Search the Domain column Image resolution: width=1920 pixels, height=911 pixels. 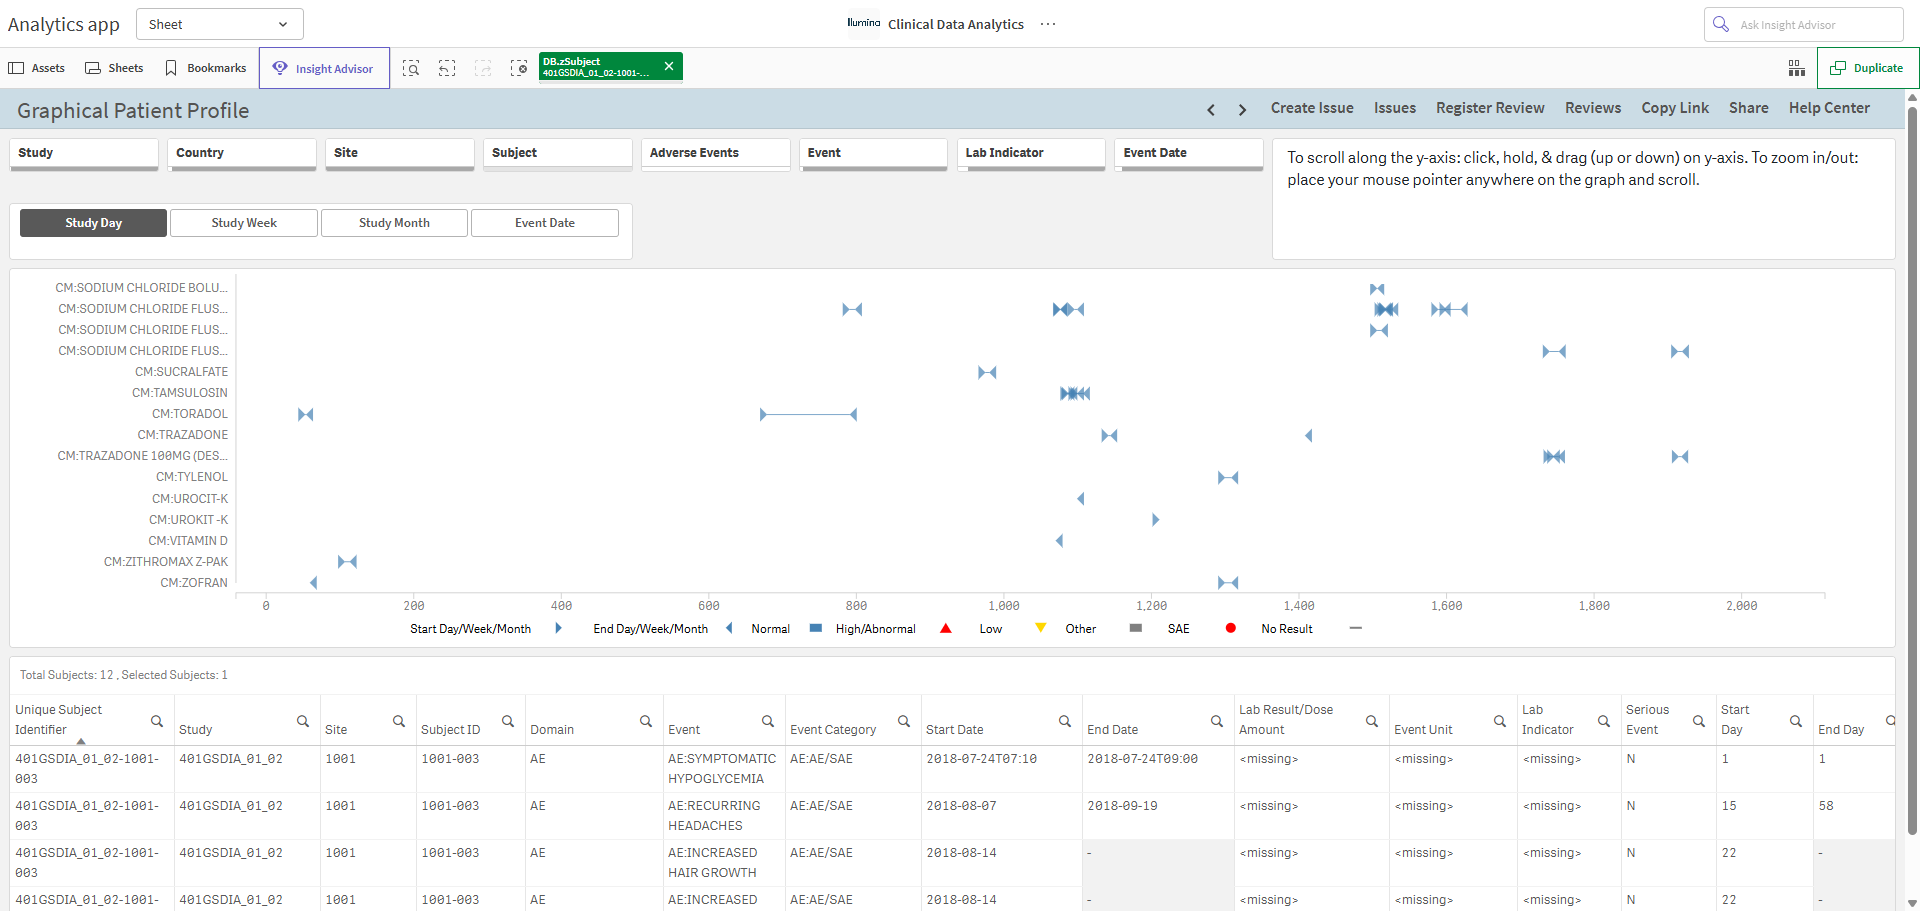coord(646,721)
